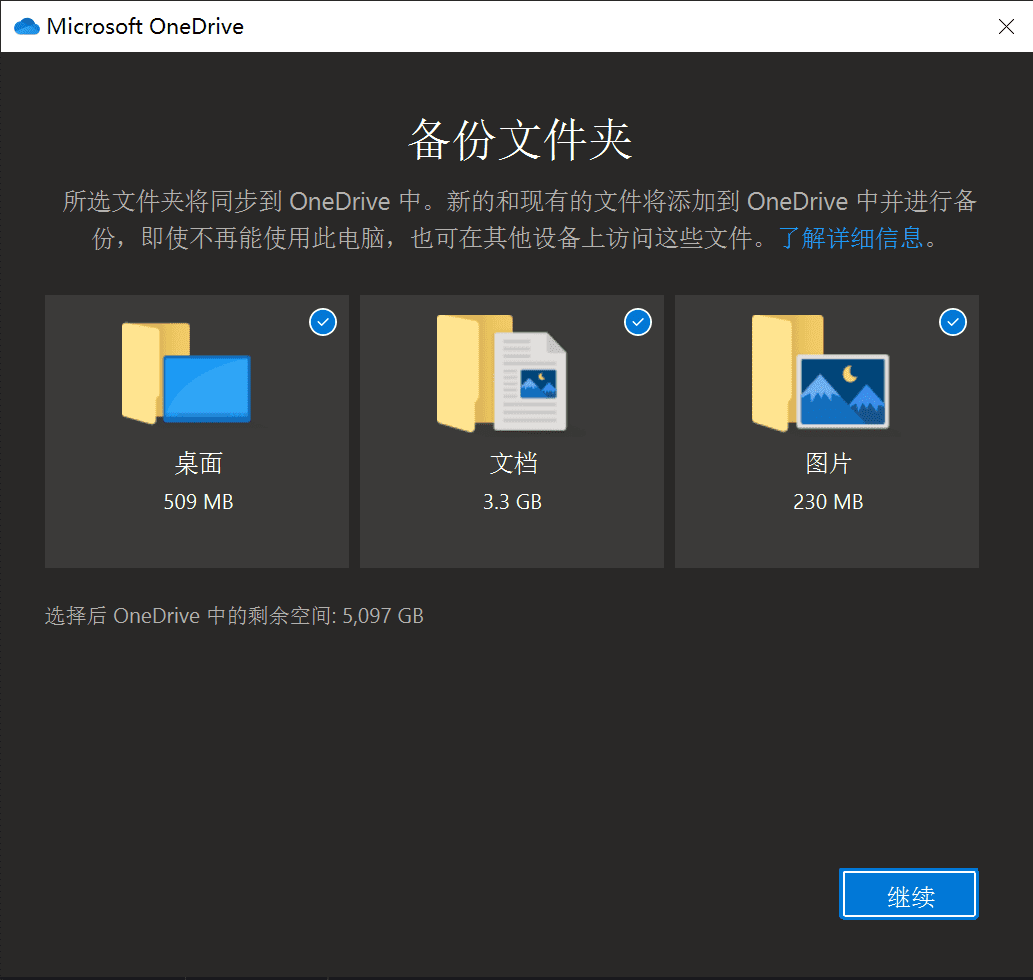This screenshot has width=1033, height=980.
Task: Click the 文档 (Documents) folder icon
Action: pos(502,373)
